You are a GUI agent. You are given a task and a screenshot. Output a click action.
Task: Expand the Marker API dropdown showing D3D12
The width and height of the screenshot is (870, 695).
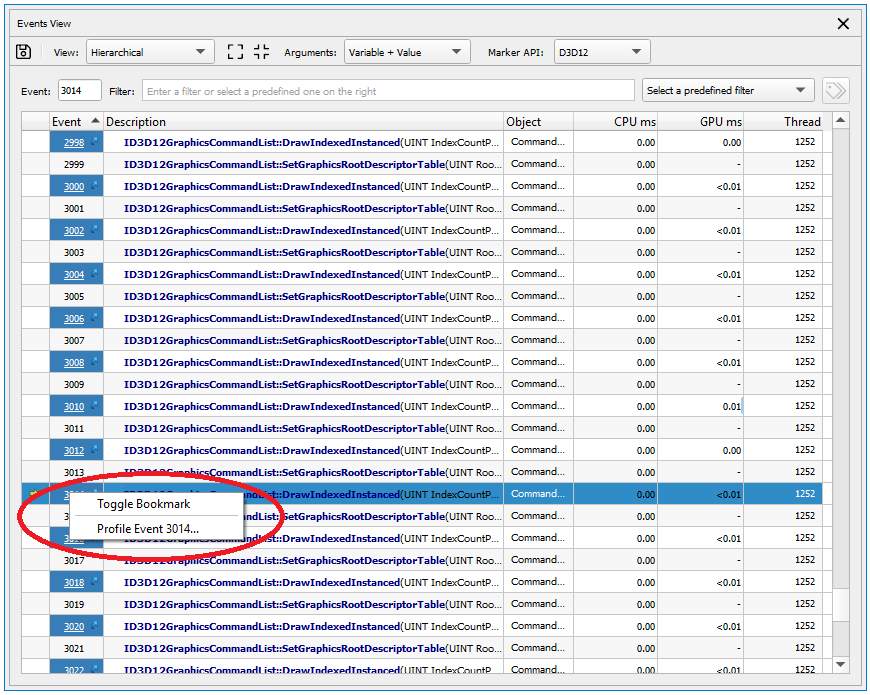coord(602,52)
